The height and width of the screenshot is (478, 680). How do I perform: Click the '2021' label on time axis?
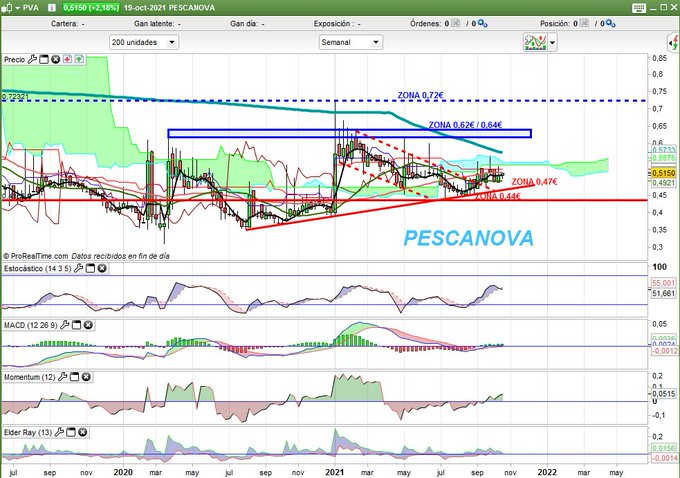click(x=334, y=472)
